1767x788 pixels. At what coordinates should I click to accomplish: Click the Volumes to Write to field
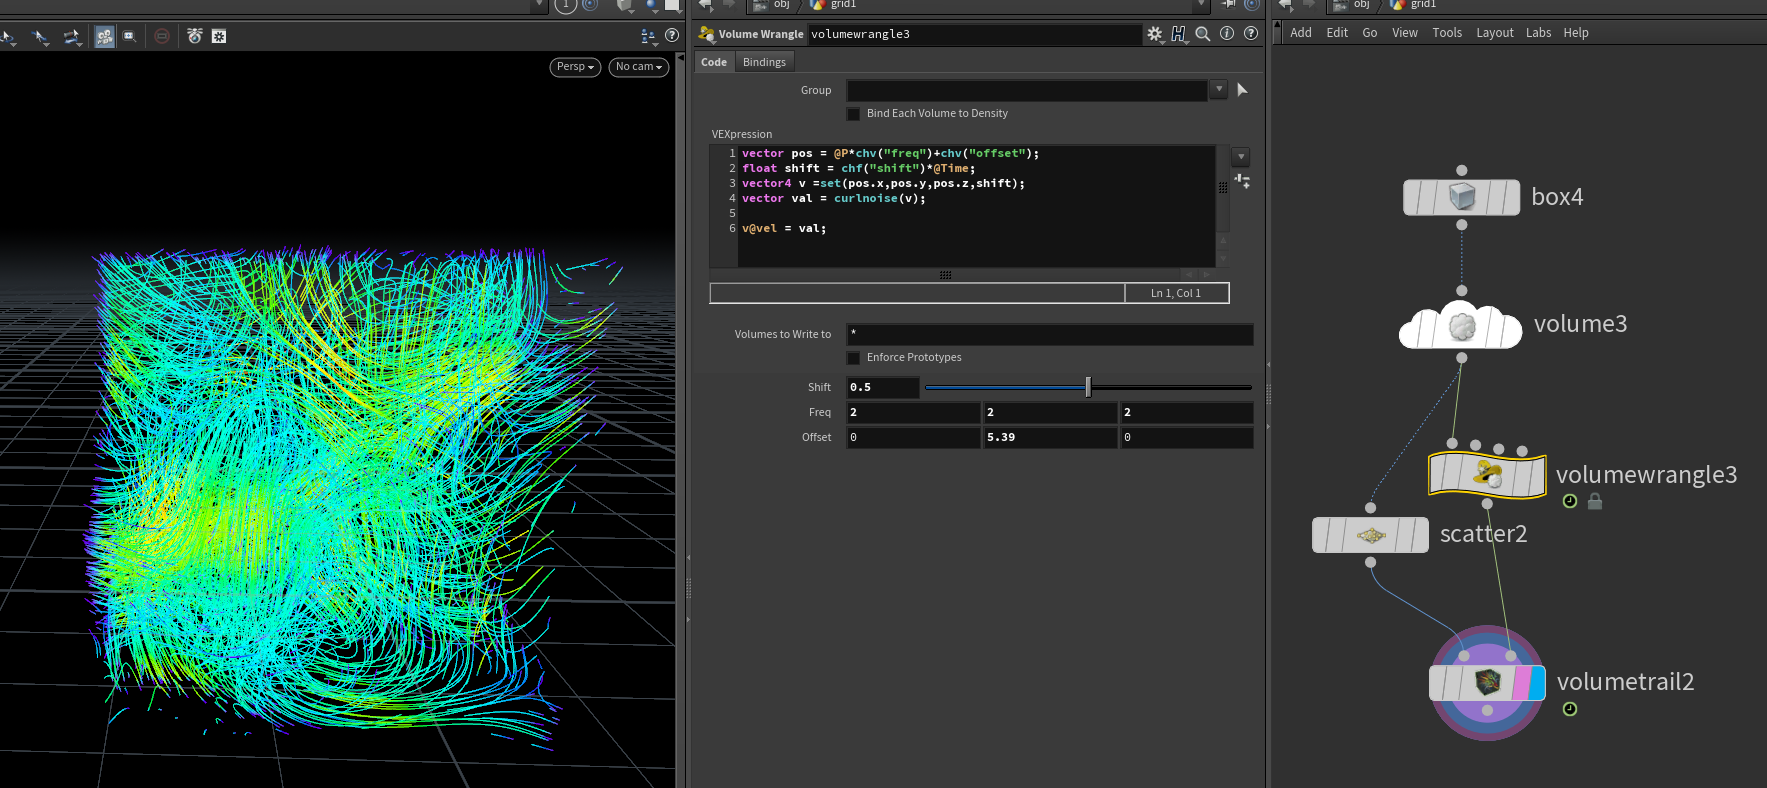coord(1049,334)
